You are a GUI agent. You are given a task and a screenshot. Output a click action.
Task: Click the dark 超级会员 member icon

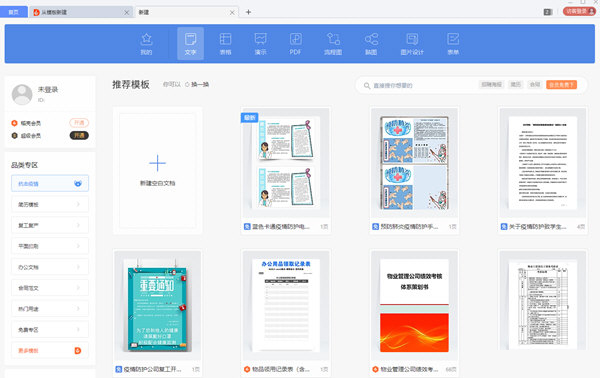point(15,135)
